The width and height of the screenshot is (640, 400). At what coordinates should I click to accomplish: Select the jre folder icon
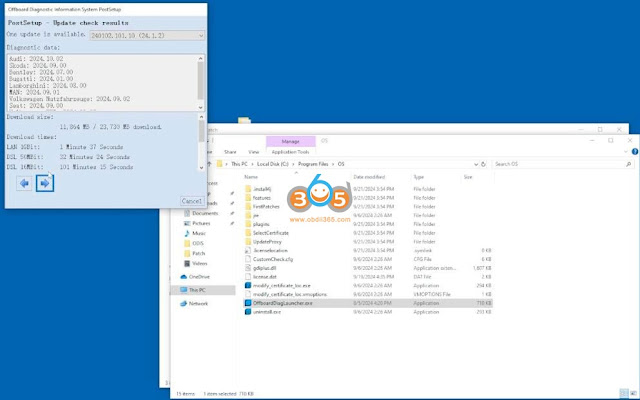pos(248,216)
